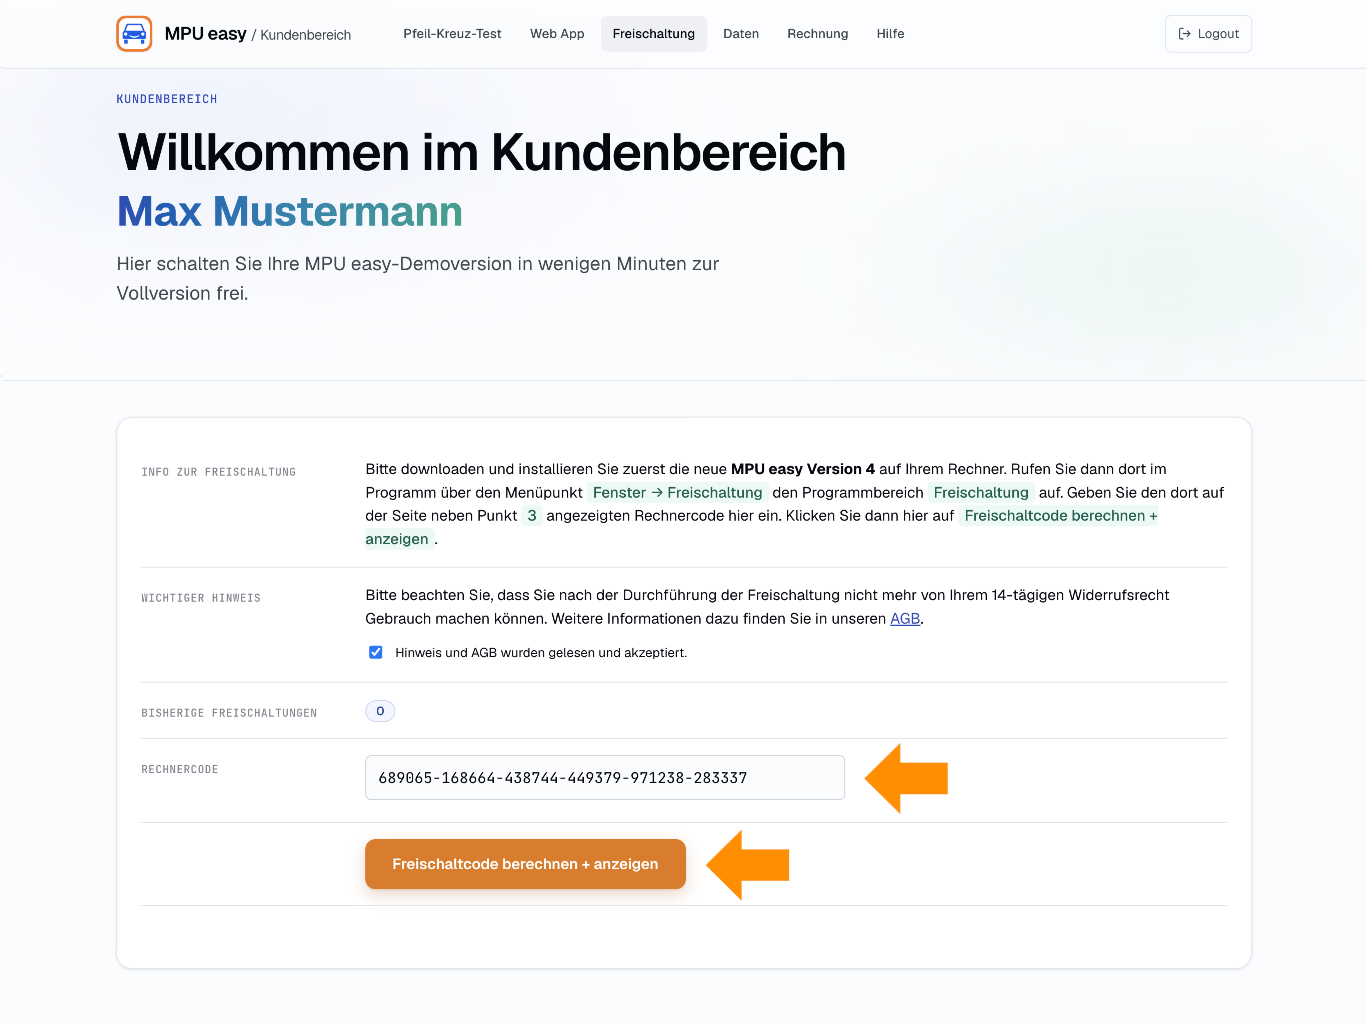Click the RECHNERCODE row label
This screenshot has width=1366, height=1024.
click(180, 770)
